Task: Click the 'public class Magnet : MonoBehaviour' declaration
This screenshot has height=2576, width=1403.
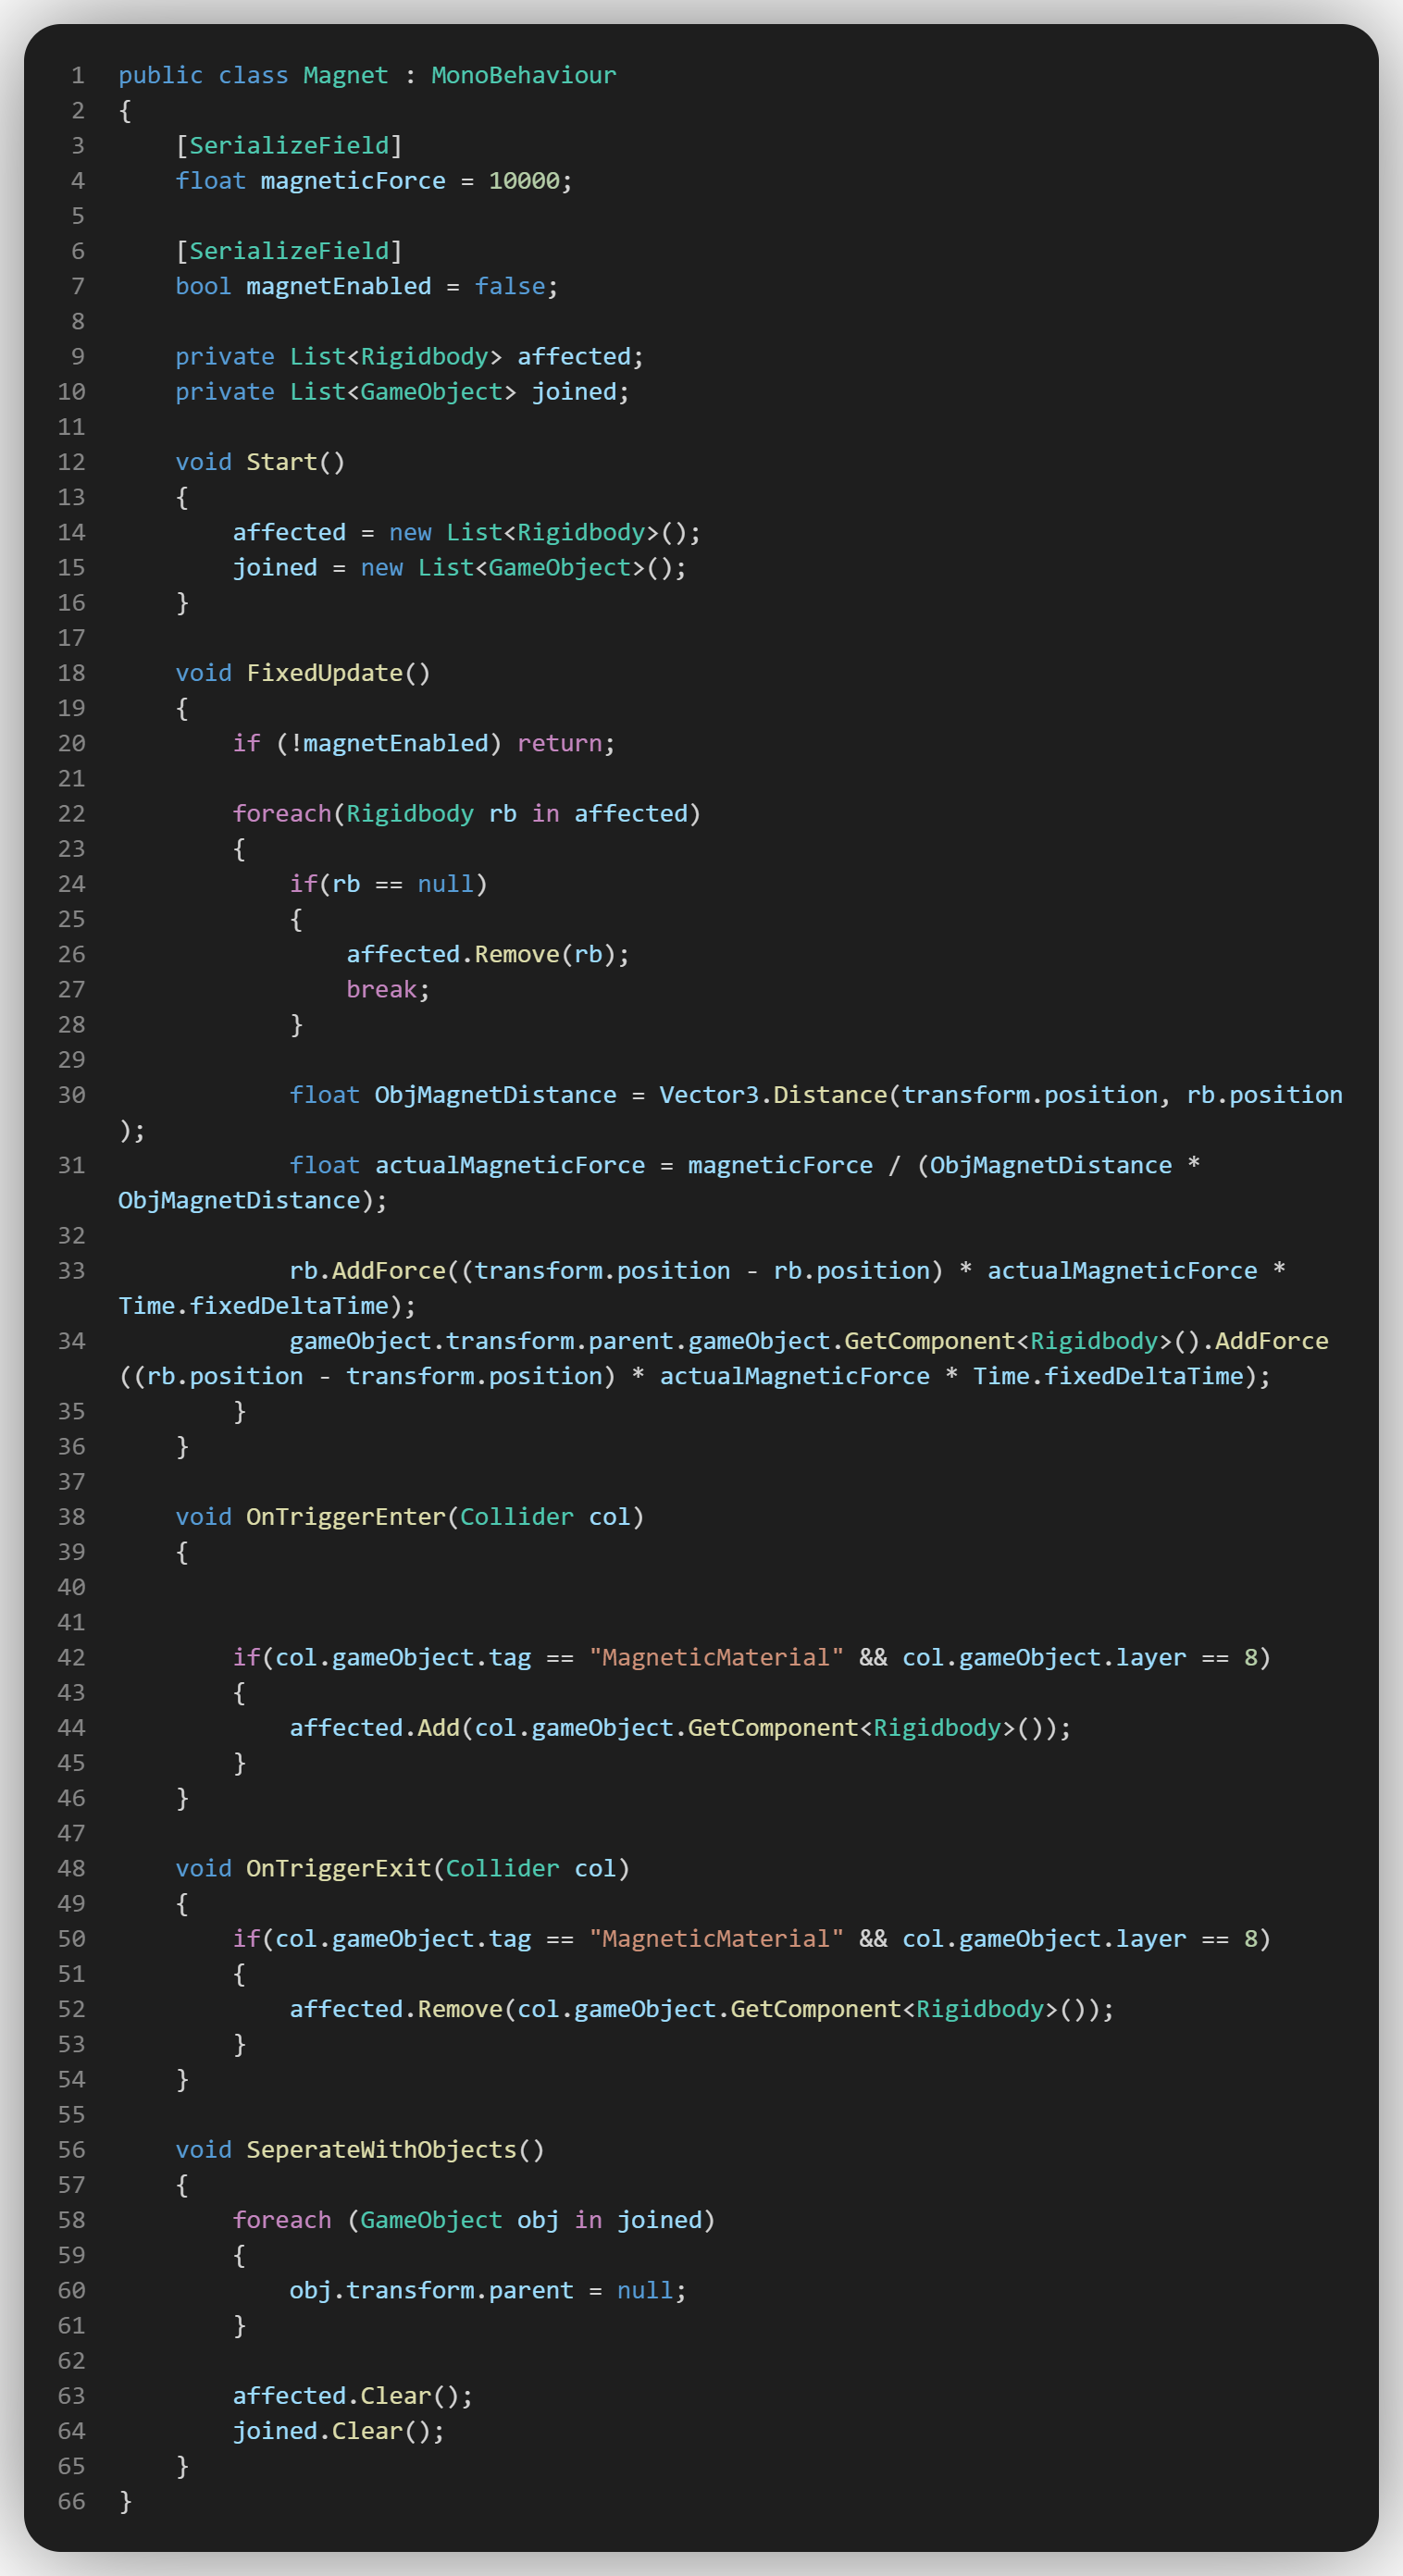Action: pos(367,76)
